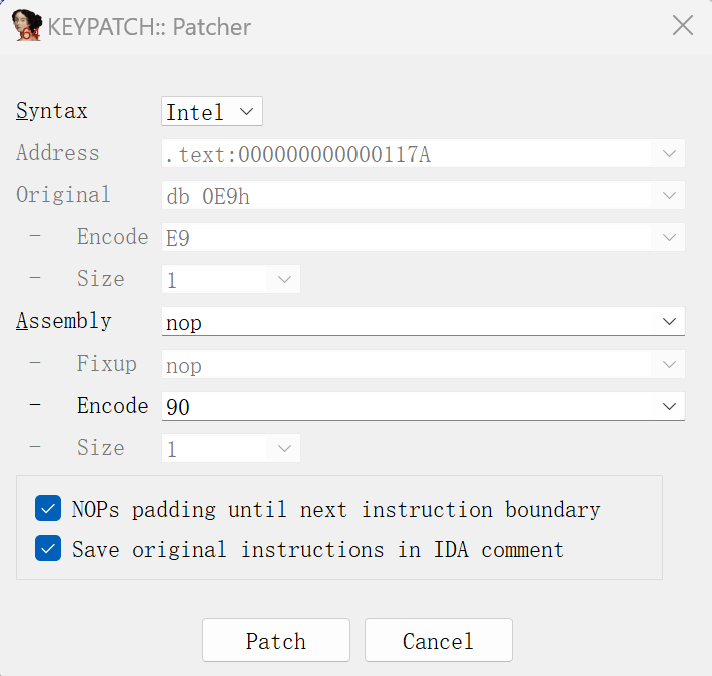Click the Encode field showing 90
The height and width of the screenshot is (676, 712).
click(400, 406)
